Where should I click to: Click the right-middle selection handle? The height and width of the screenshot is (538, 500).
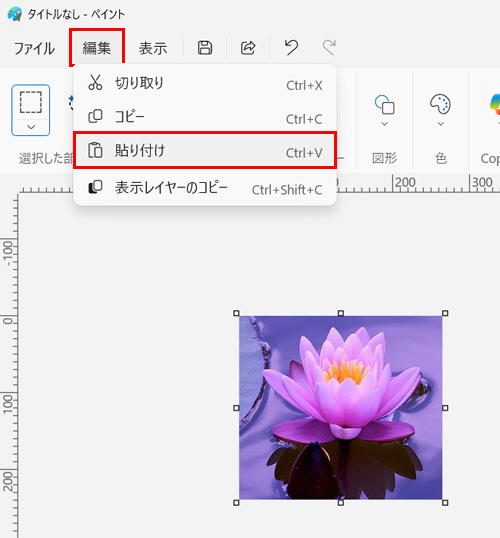(445, 408)
